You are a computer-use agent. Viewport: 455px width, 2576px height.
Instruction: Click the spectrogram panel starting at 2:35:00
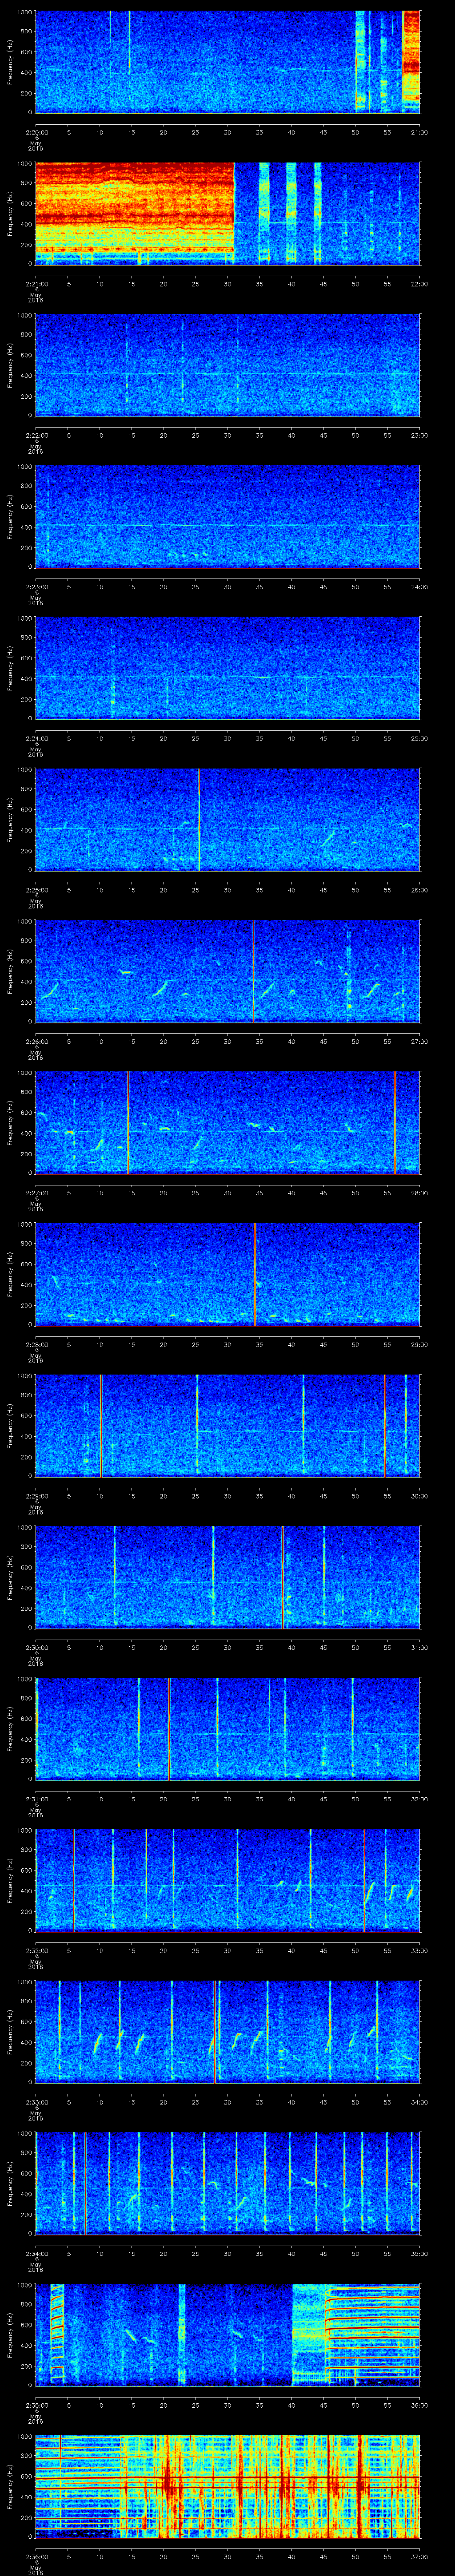(x=227, y=2334)
